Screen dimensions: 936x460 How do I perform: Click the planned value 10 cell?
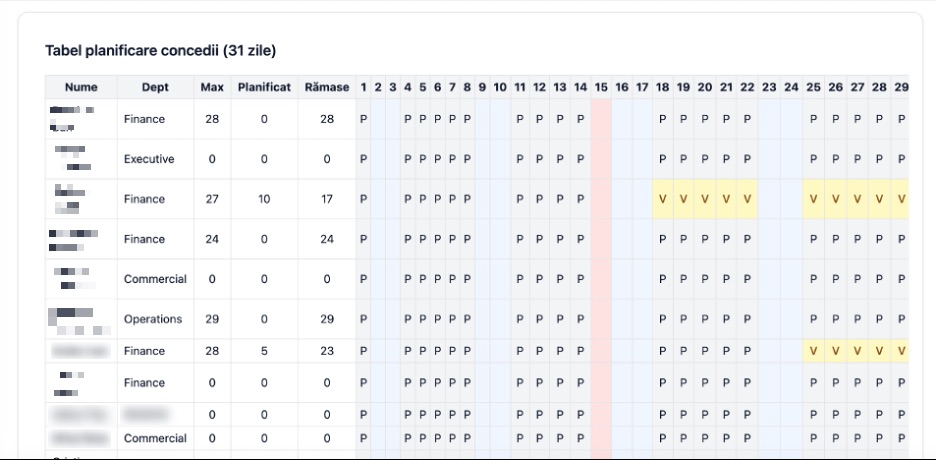[x=264, y=199]
